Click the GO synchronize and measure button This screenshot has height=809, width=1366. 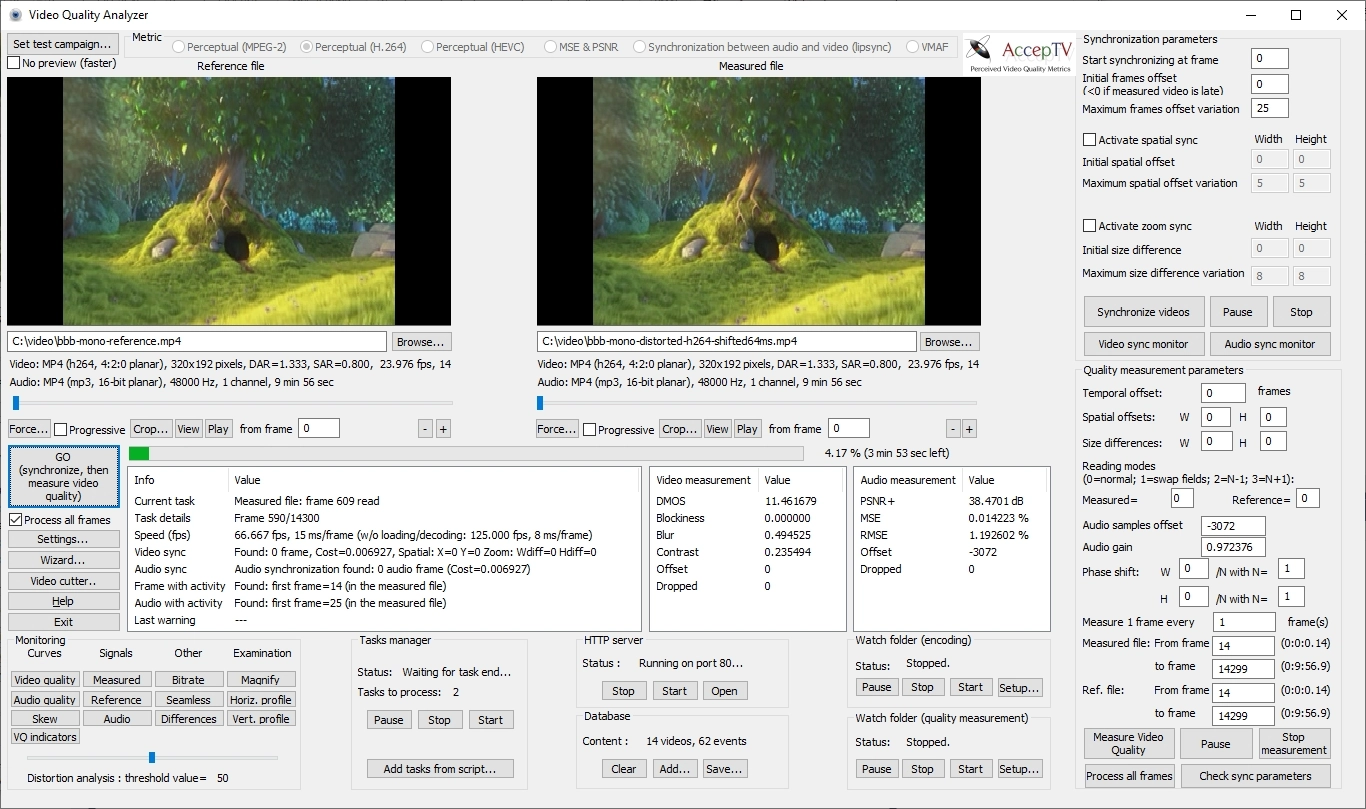tap(63, 476)
